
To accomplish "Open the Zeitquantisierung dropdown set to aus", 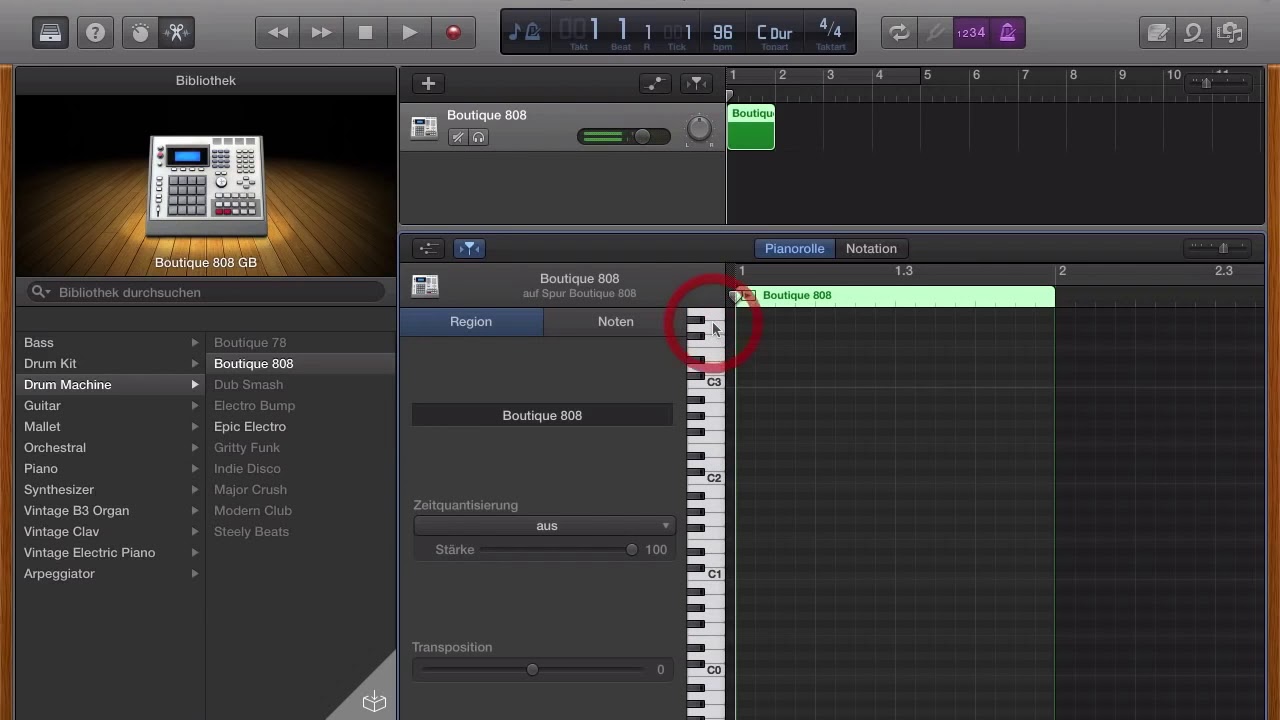I will (x=545, y=526).
